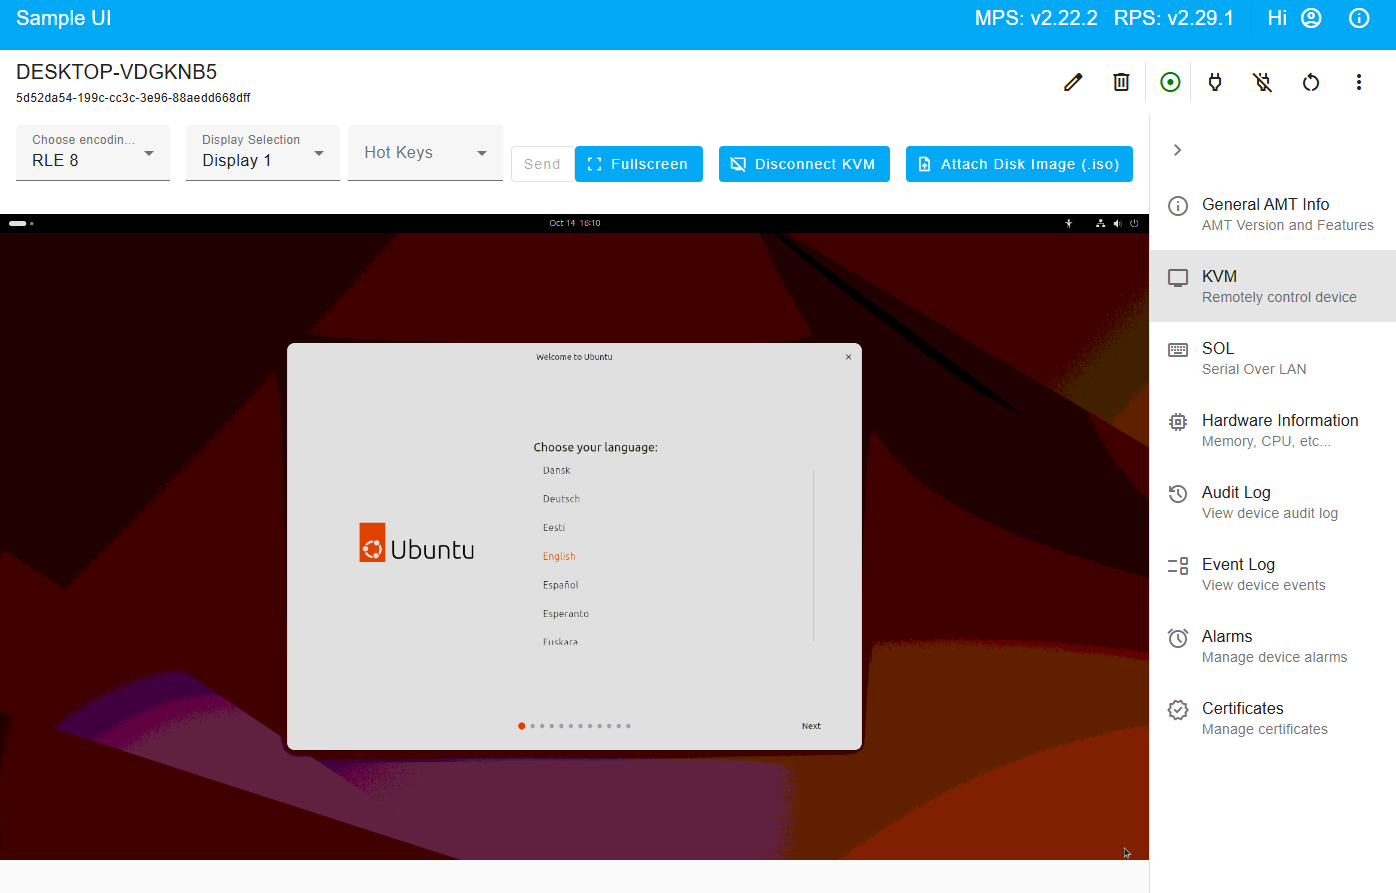Open the info icon in the top bar
Viewport: 1396px width, 893px height.
coord(1358,17)
